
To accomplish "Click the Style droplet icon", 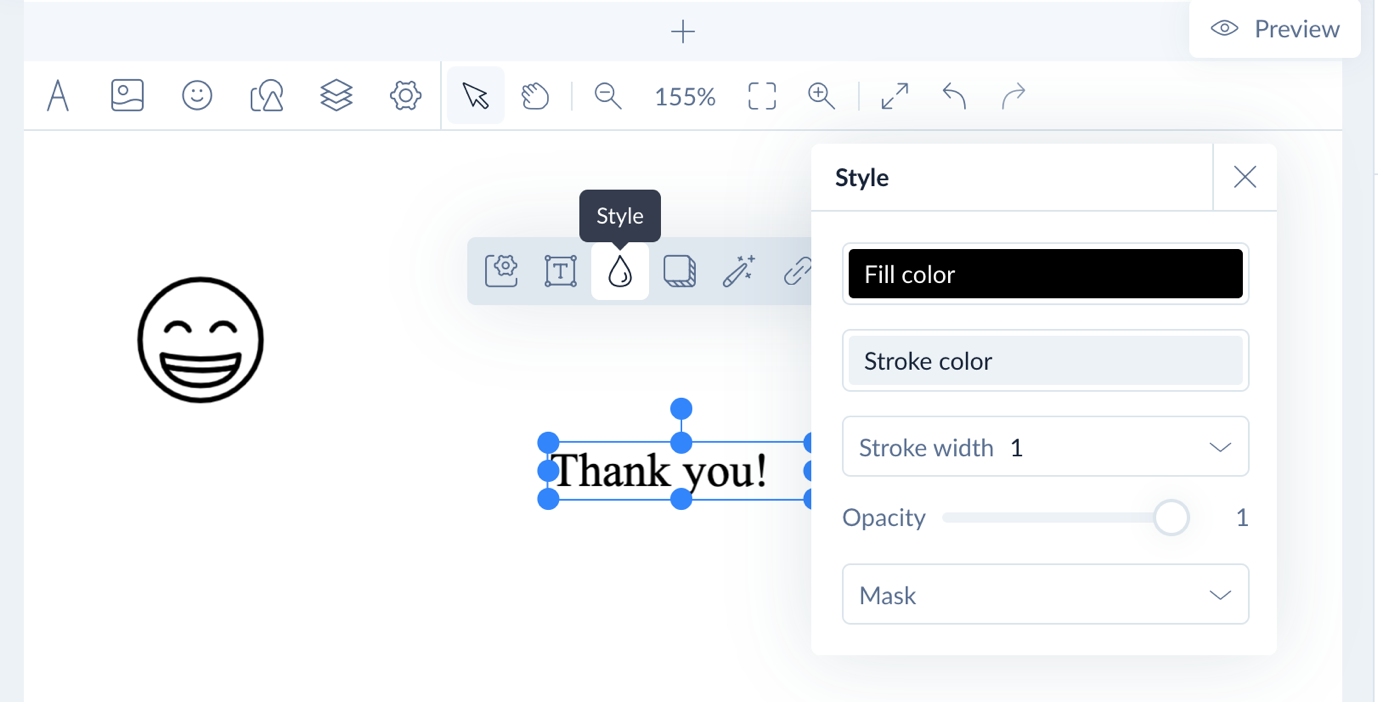I will pyautogui.click(x=620, y=271).
